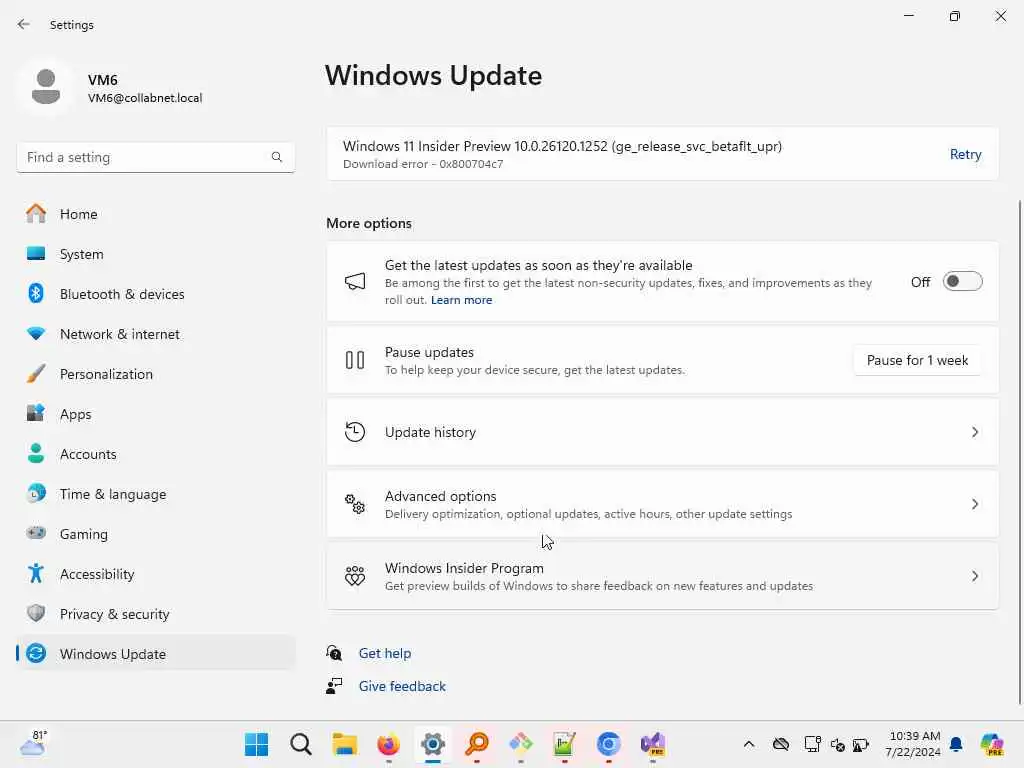Viewport: 1024px width, 768px height.
Task: Open Copilot Preview icon in taskbar corner
Action: [x=992, y=744]
